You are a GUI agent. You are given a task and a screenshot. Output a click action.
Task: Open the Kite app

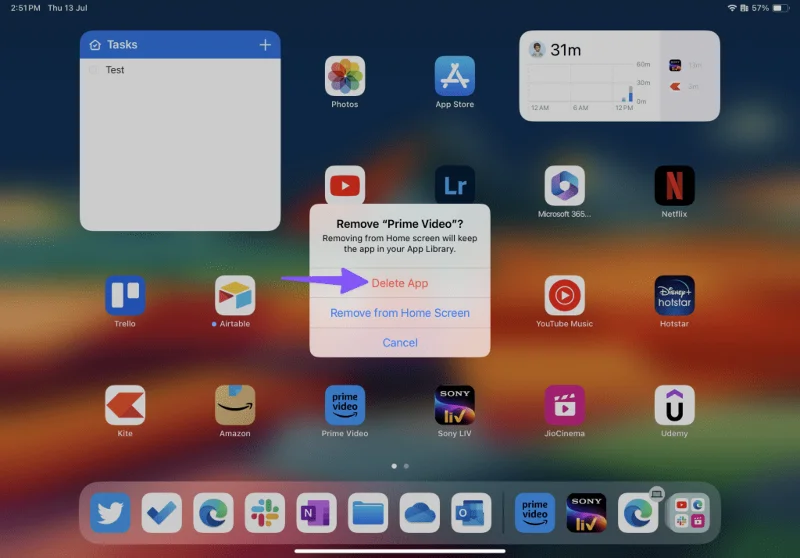pyautogui.click(x=125, y=405)
